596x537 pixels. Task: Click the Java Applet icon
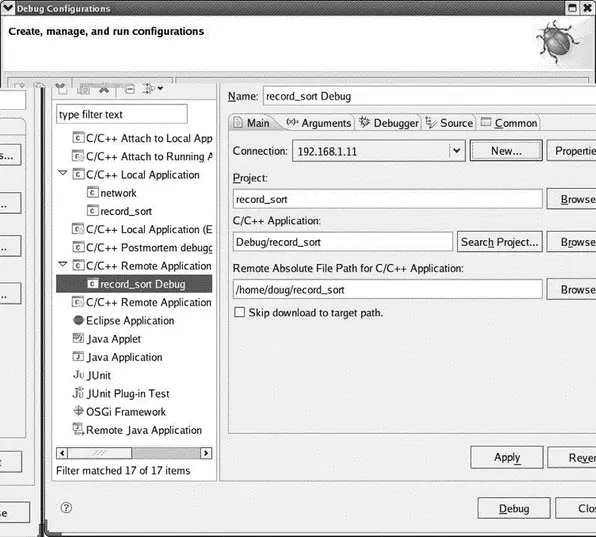[78, 338]
